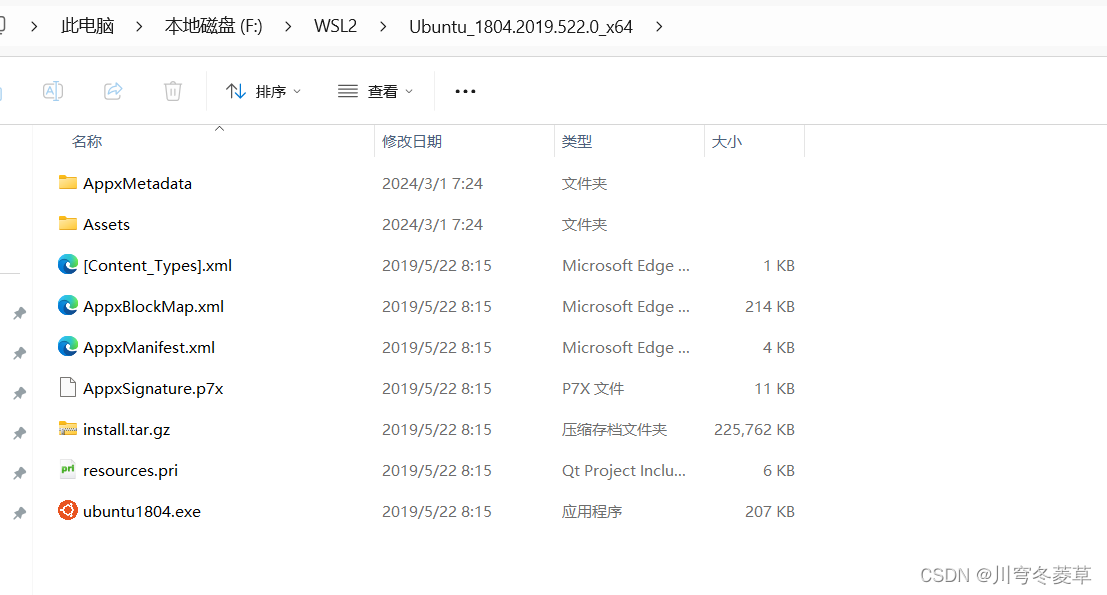
Task: Open the three-dot more options menu
Action: [x=465, y=91]
